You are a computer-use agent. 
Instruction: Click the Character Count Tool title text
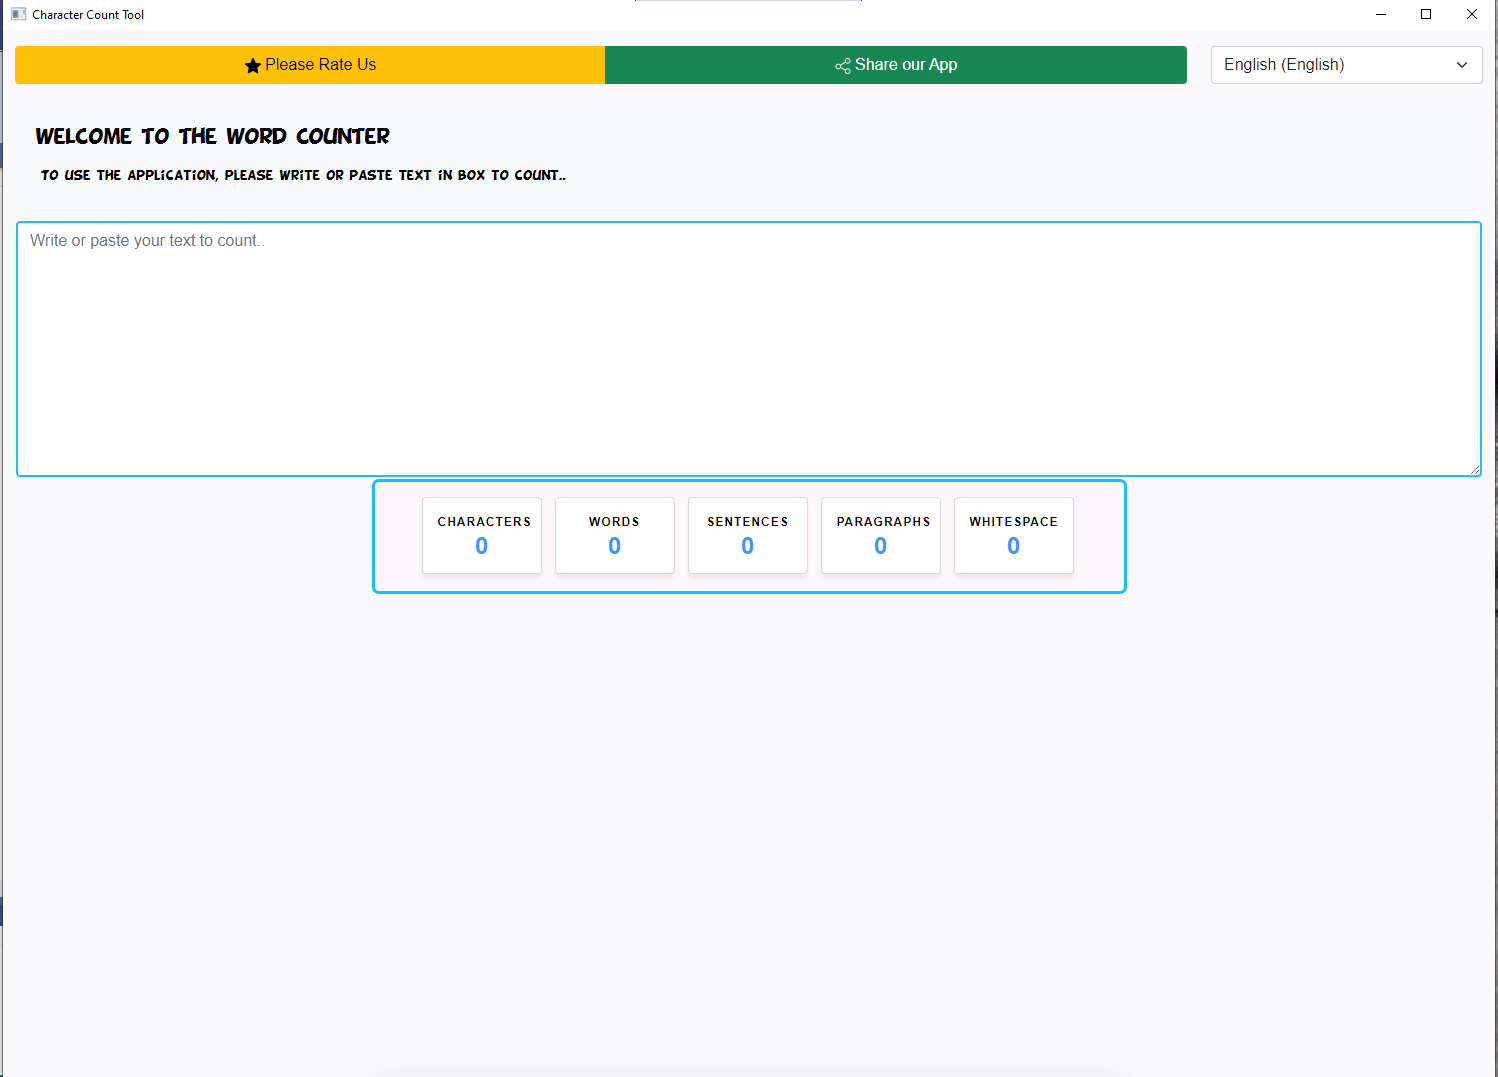(x=88, y=15)
